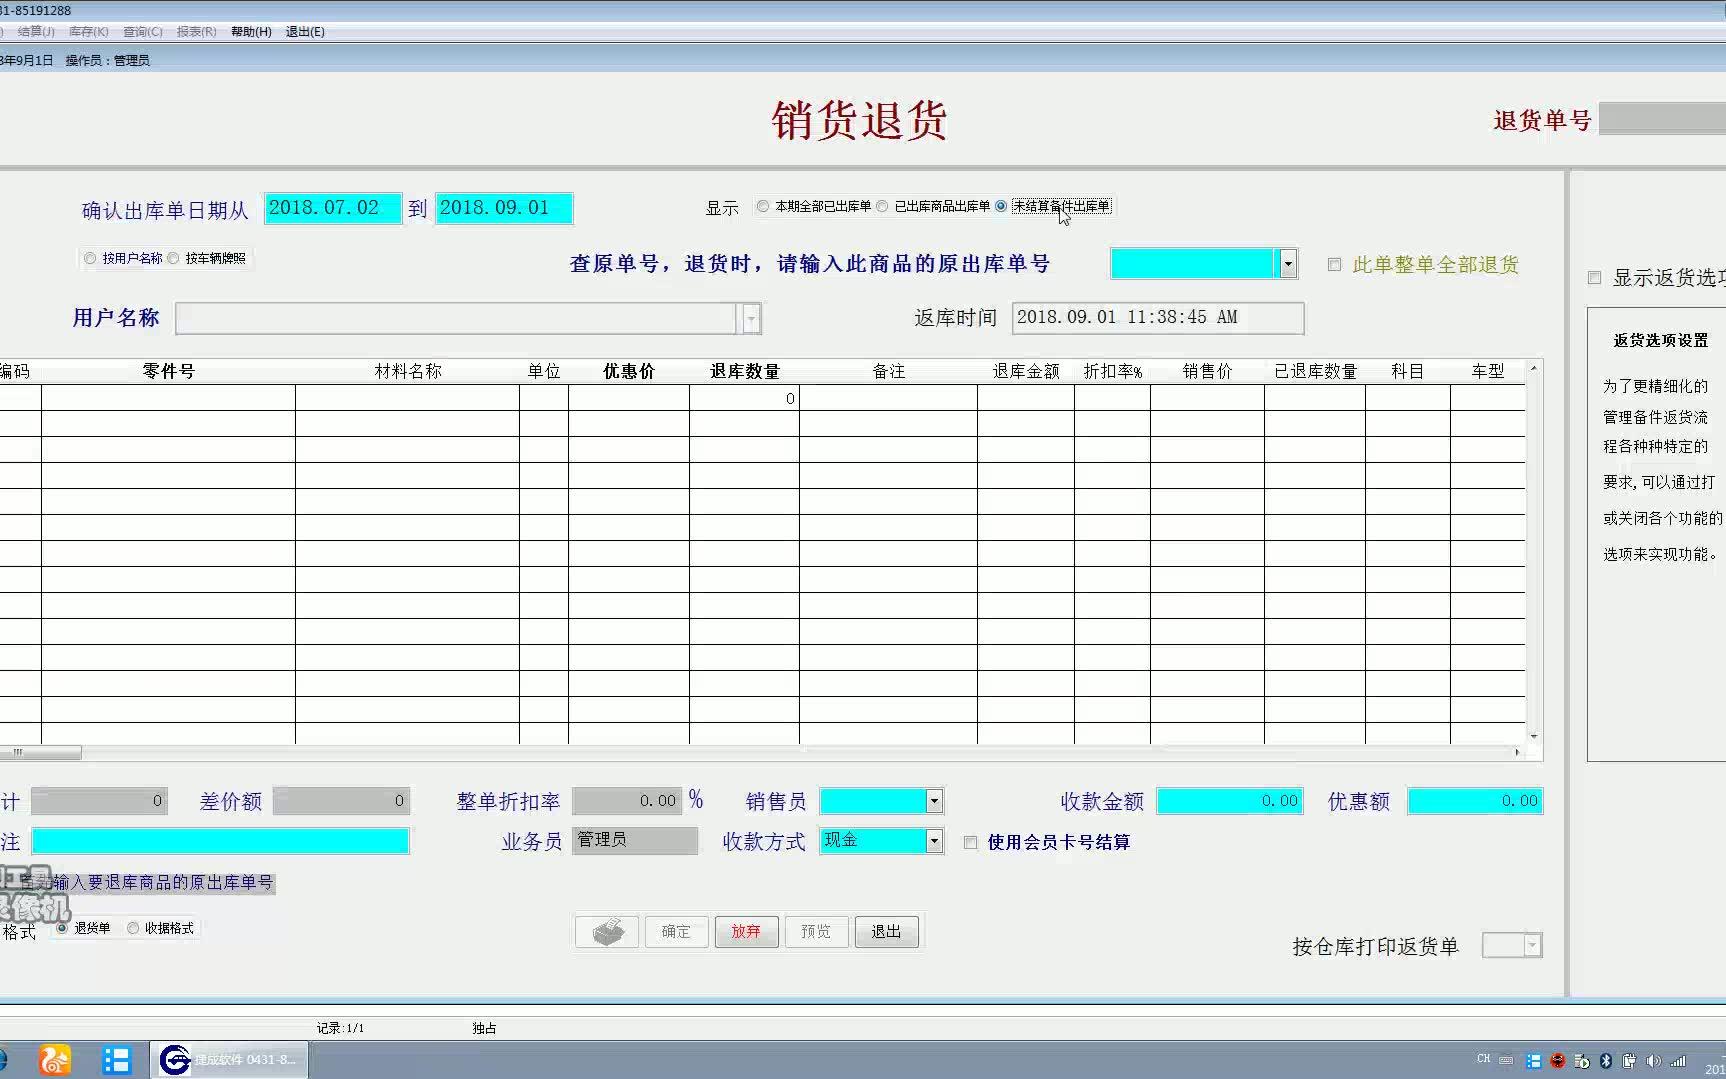Viewport: 1726px width, 1079px height.
Task: Click the 整单折扣率 field
Action: pyautogui.click(x=627, y=801)
